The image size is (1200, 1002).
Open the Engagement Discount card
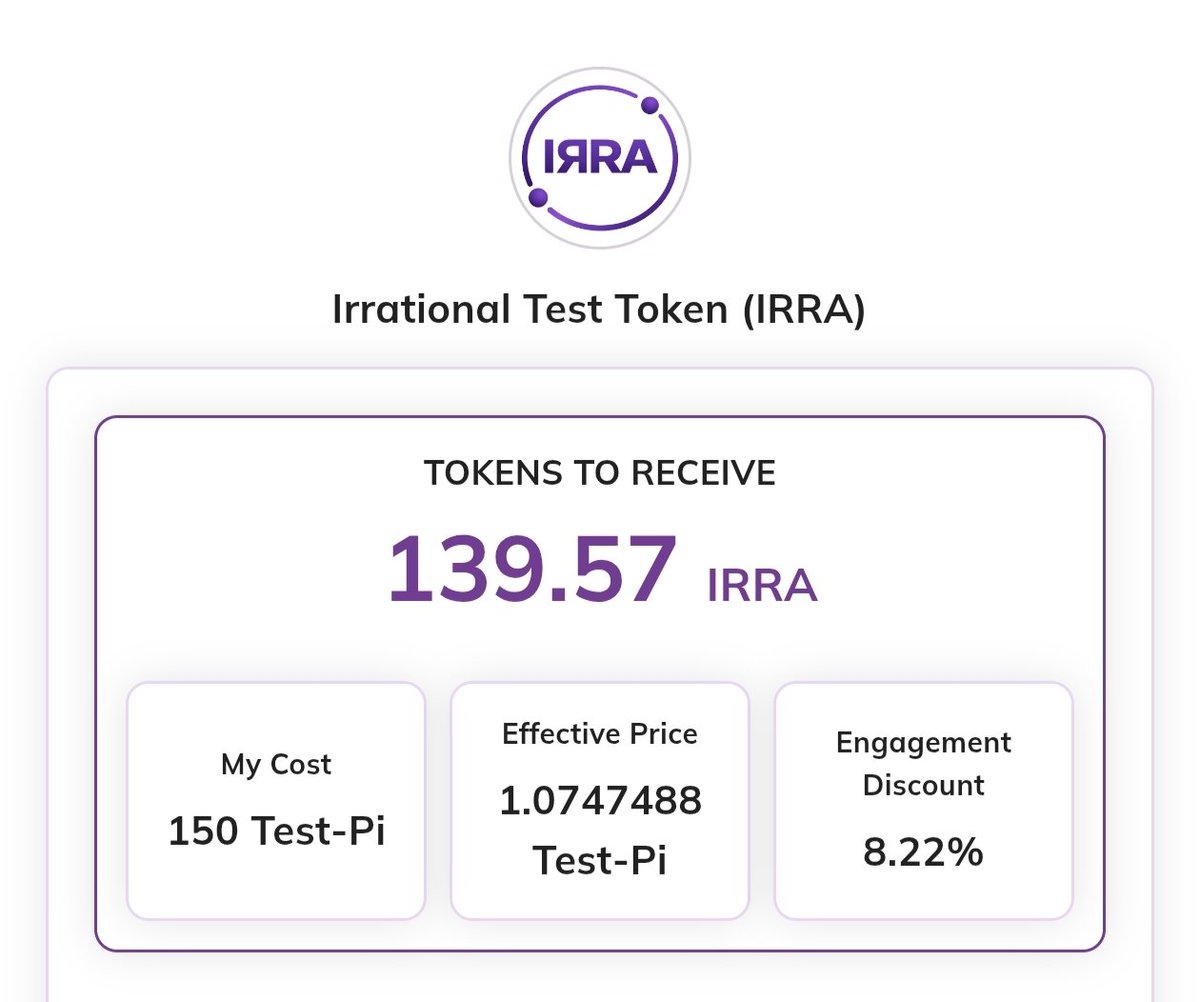coord(924,801)
